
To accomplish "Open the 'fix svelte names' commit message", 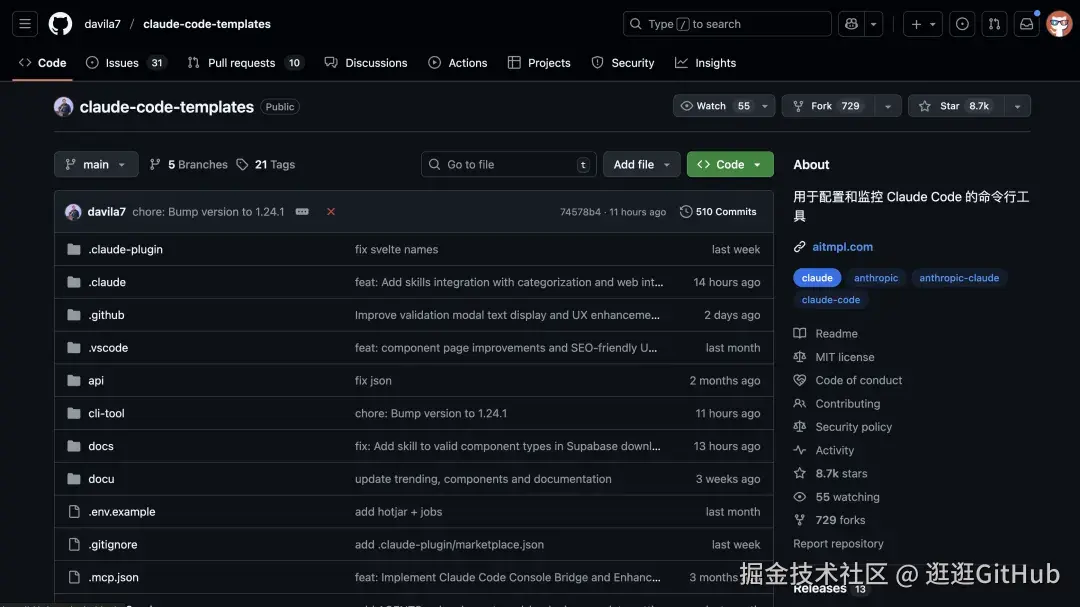I will coord(396,249).
